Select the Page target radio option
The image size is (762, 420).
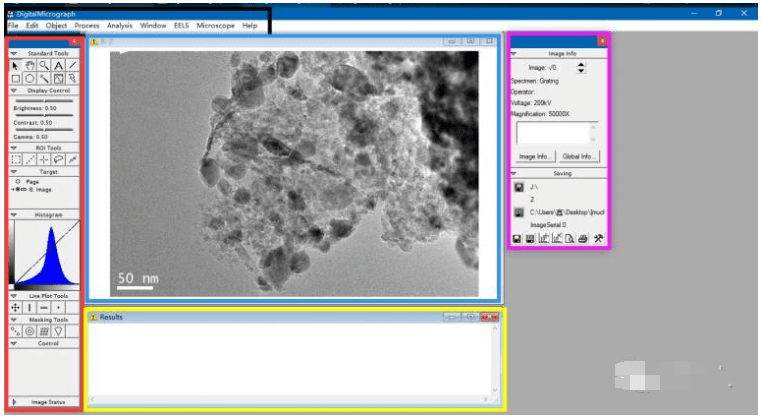click(x=18, y=181)
